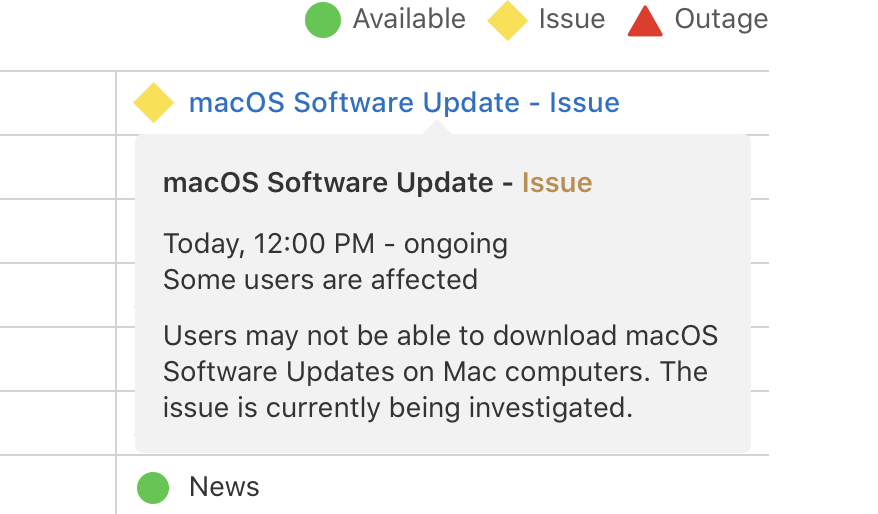Click the green status circle beside News
Viewport: 878px width, 514px height.
tap(153, 487)
